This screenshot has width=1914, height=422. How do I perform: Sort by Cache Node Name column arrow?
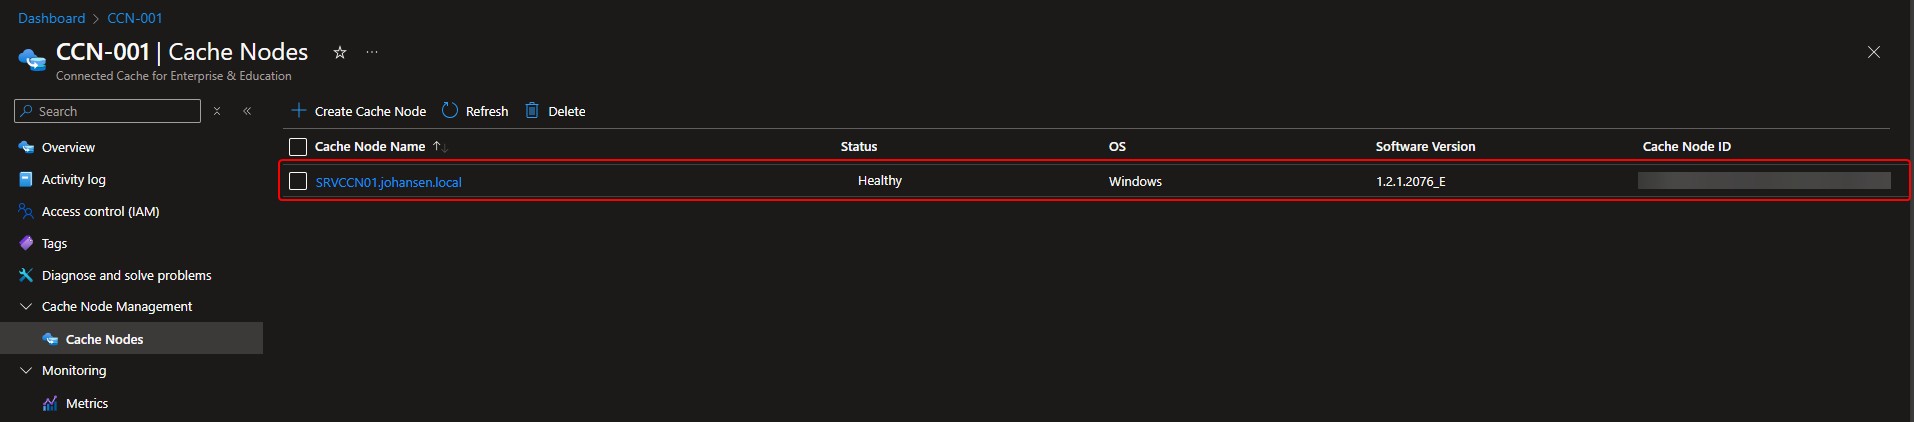(439, 146)
